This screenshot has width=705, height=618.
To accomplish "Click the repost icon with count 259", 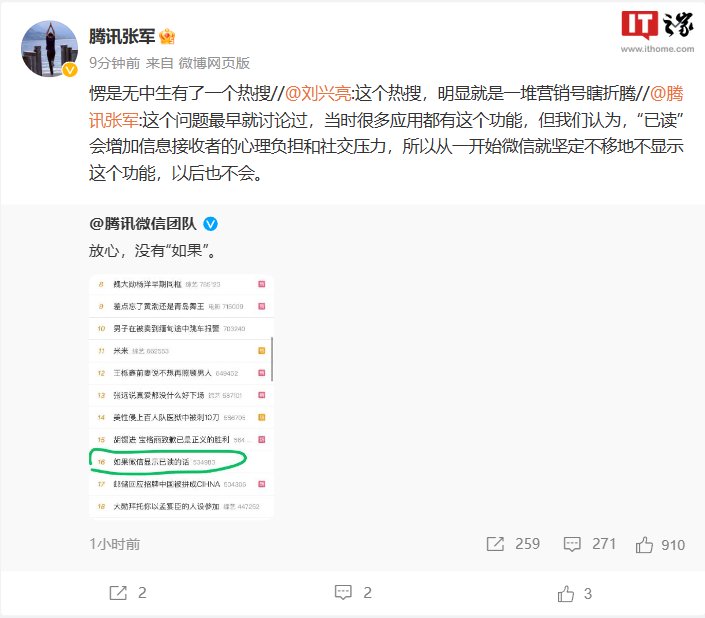I will (x=495, y=544).
